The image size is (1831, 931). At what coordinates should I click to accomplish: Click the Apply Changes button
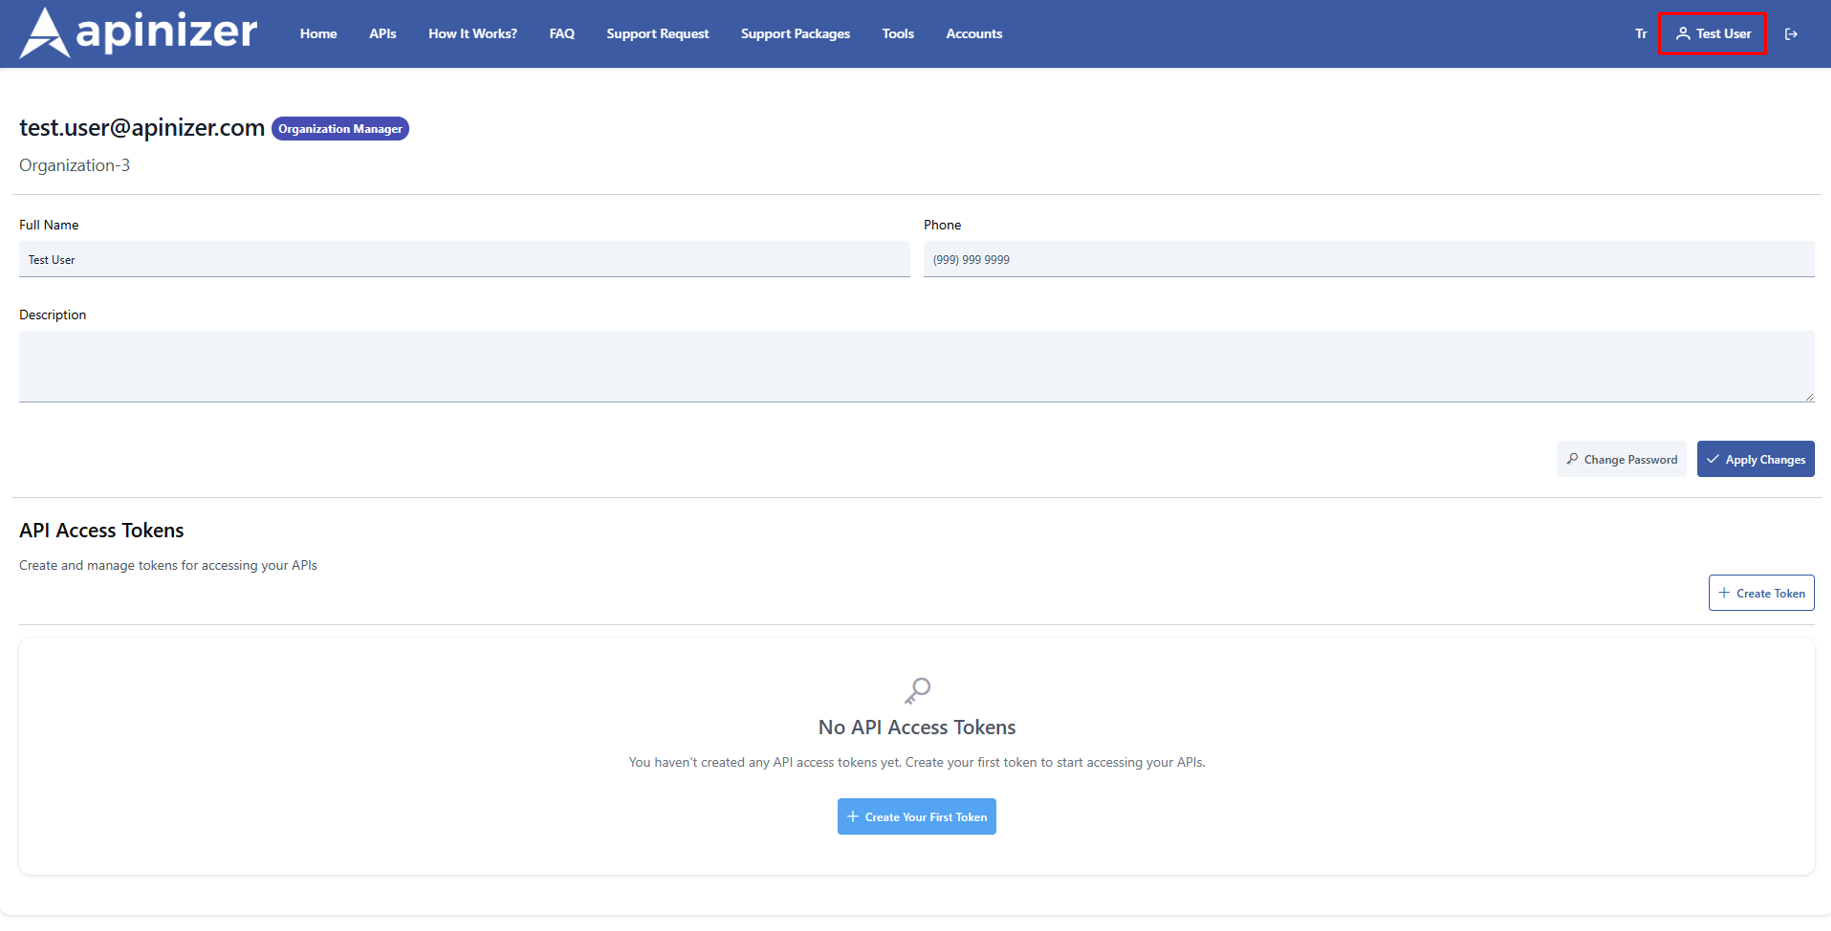click(x=1755, y=458)
